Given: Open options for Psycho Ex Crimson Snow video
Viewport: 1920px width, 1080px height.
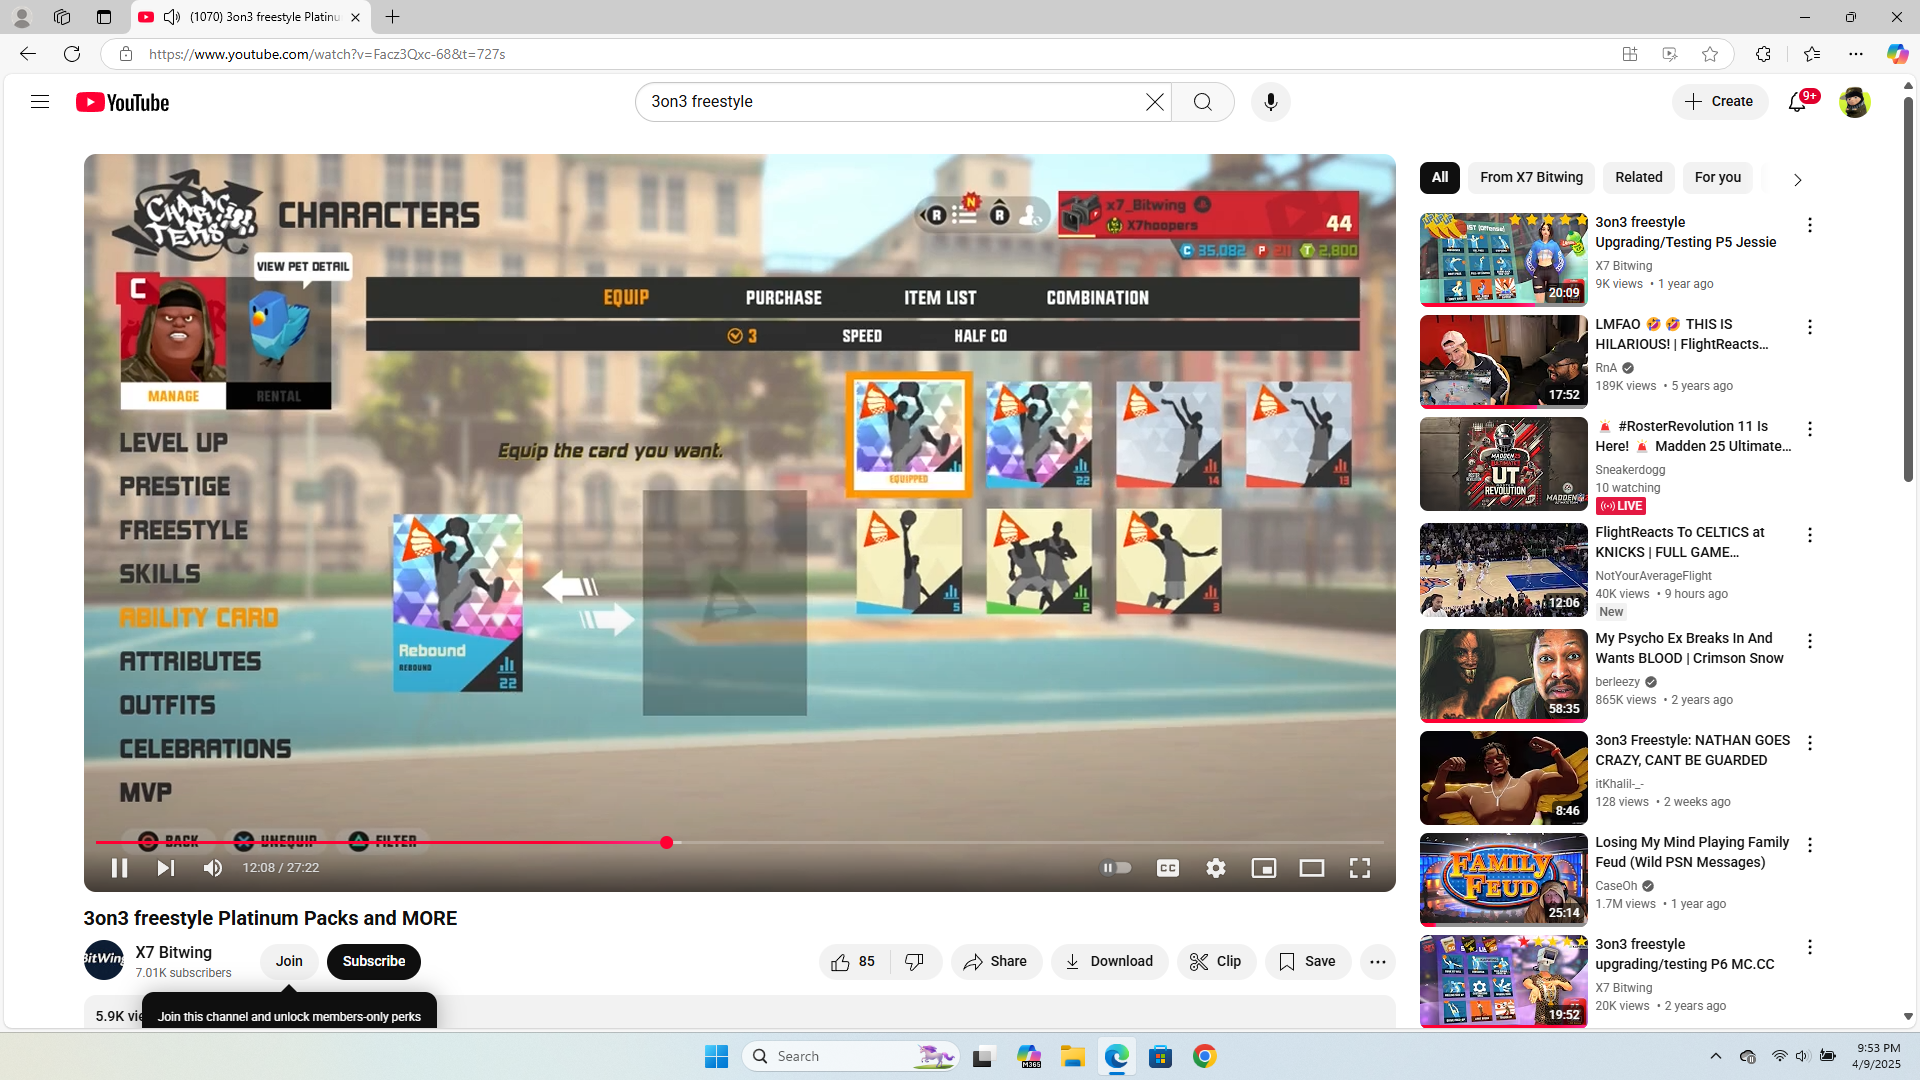Looking at the screenshot, I should pos(1810,642).
